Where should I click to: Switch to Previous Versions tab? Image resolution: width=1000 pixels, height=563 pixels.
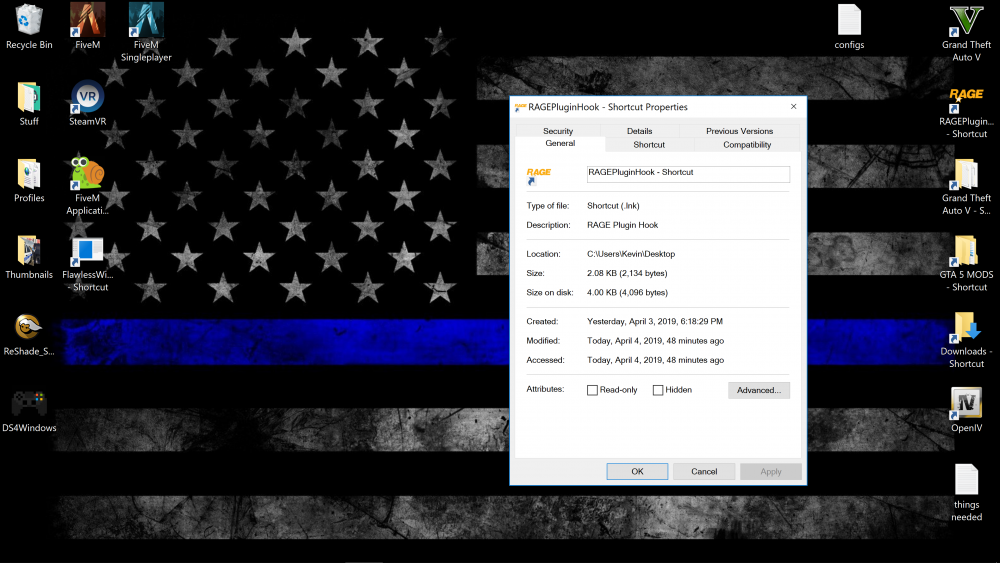739,131
